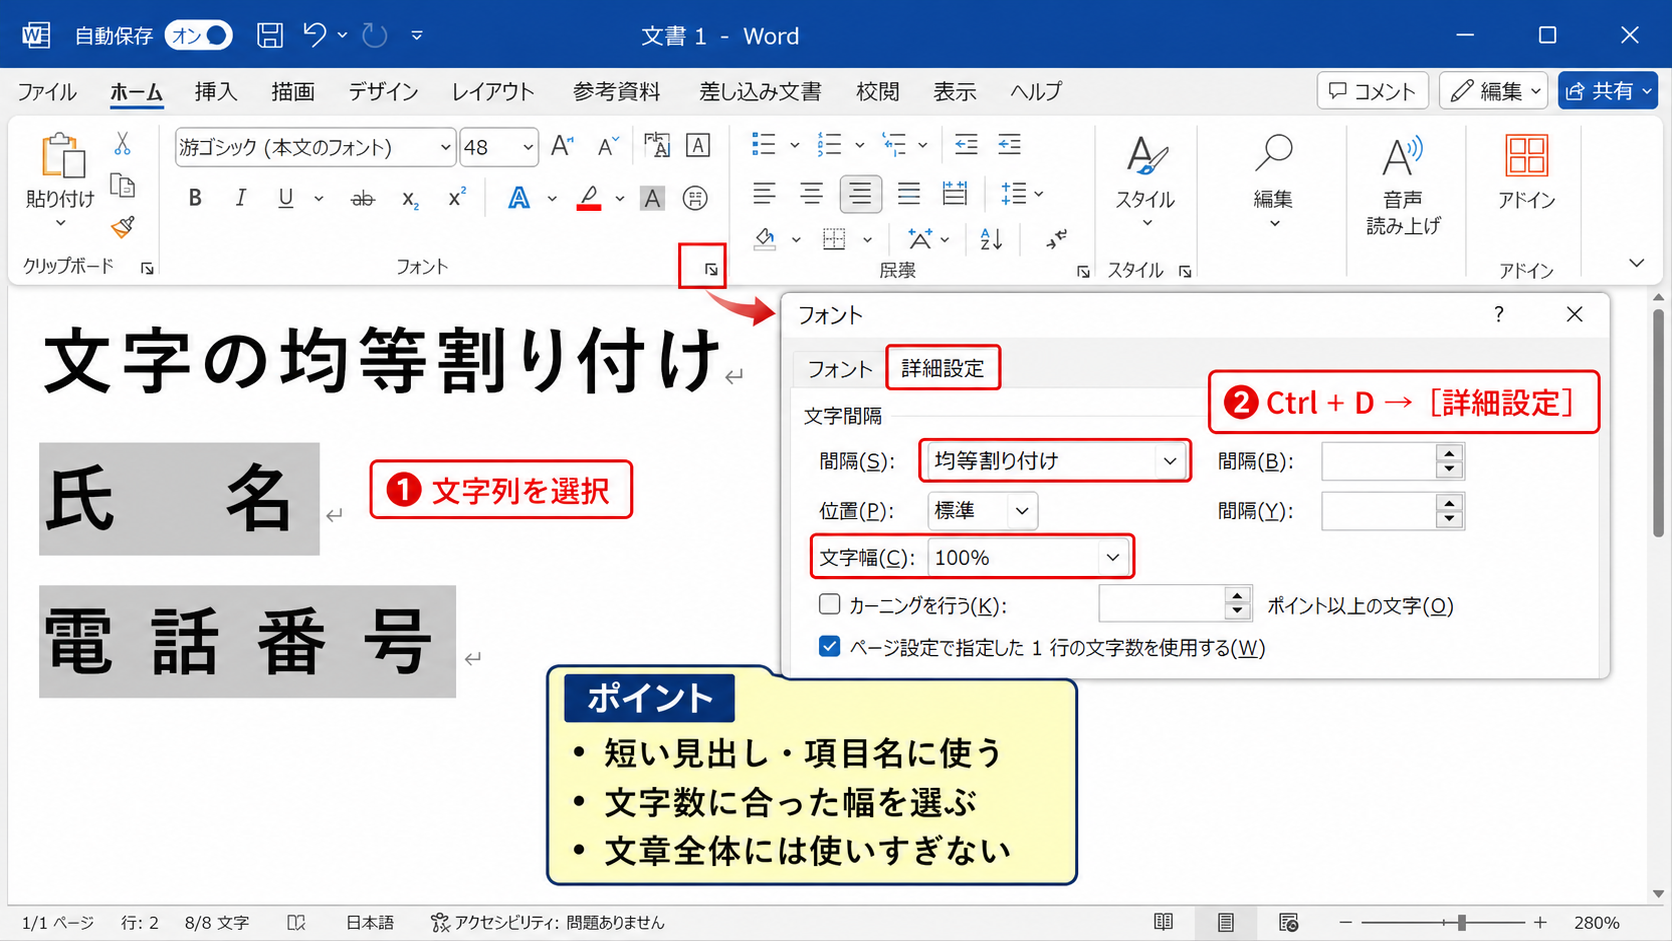The height and width of the screenshot is (941, 1672).
Task: Toggle Bold formatting
Action: pyautogui.click(x=195, y=198)
